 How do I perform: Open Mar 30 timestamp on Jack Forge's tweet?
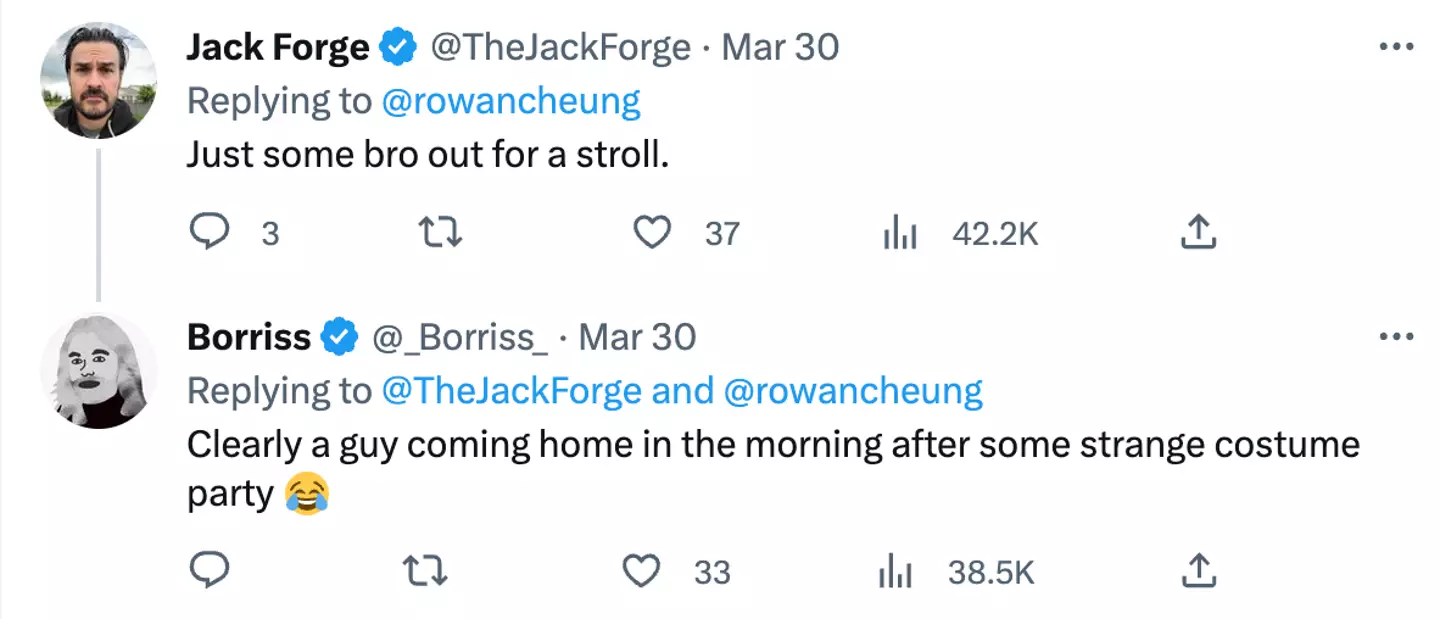(x=780, y=47)
